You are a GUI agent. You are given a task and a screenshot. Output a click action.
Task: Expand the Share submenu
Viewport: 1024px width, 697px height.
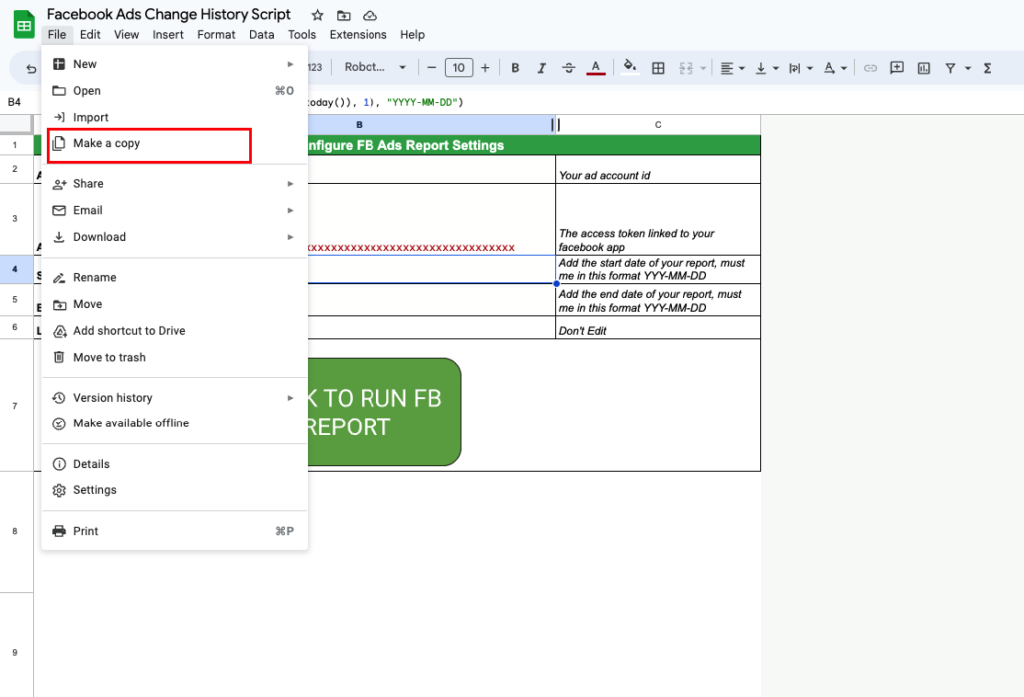point(174,184)
